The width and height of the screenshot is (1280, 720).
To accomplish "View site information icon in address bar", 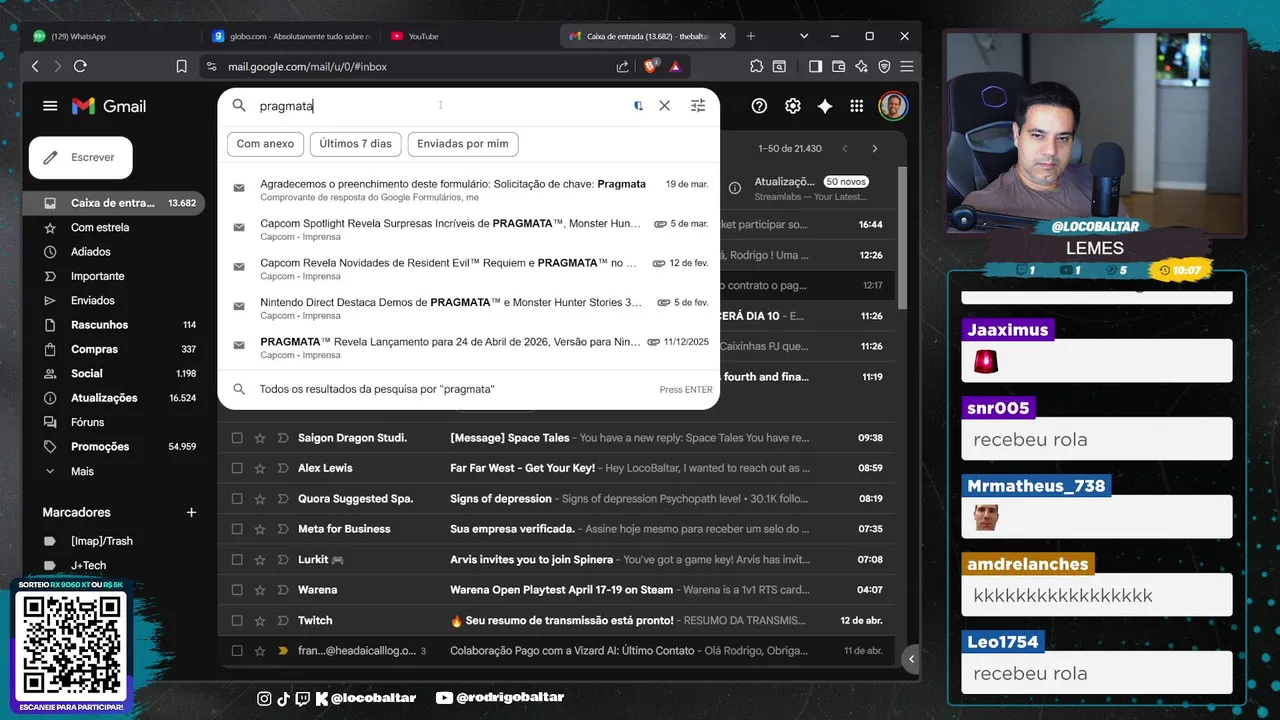I will 211,66.
